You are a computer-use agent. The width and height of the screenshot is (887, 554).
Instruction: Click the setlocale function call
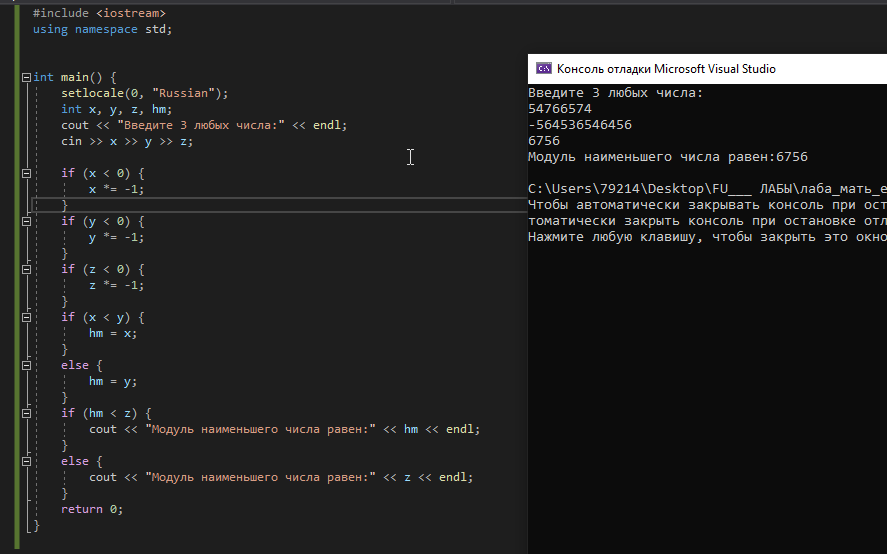(144, 93)
